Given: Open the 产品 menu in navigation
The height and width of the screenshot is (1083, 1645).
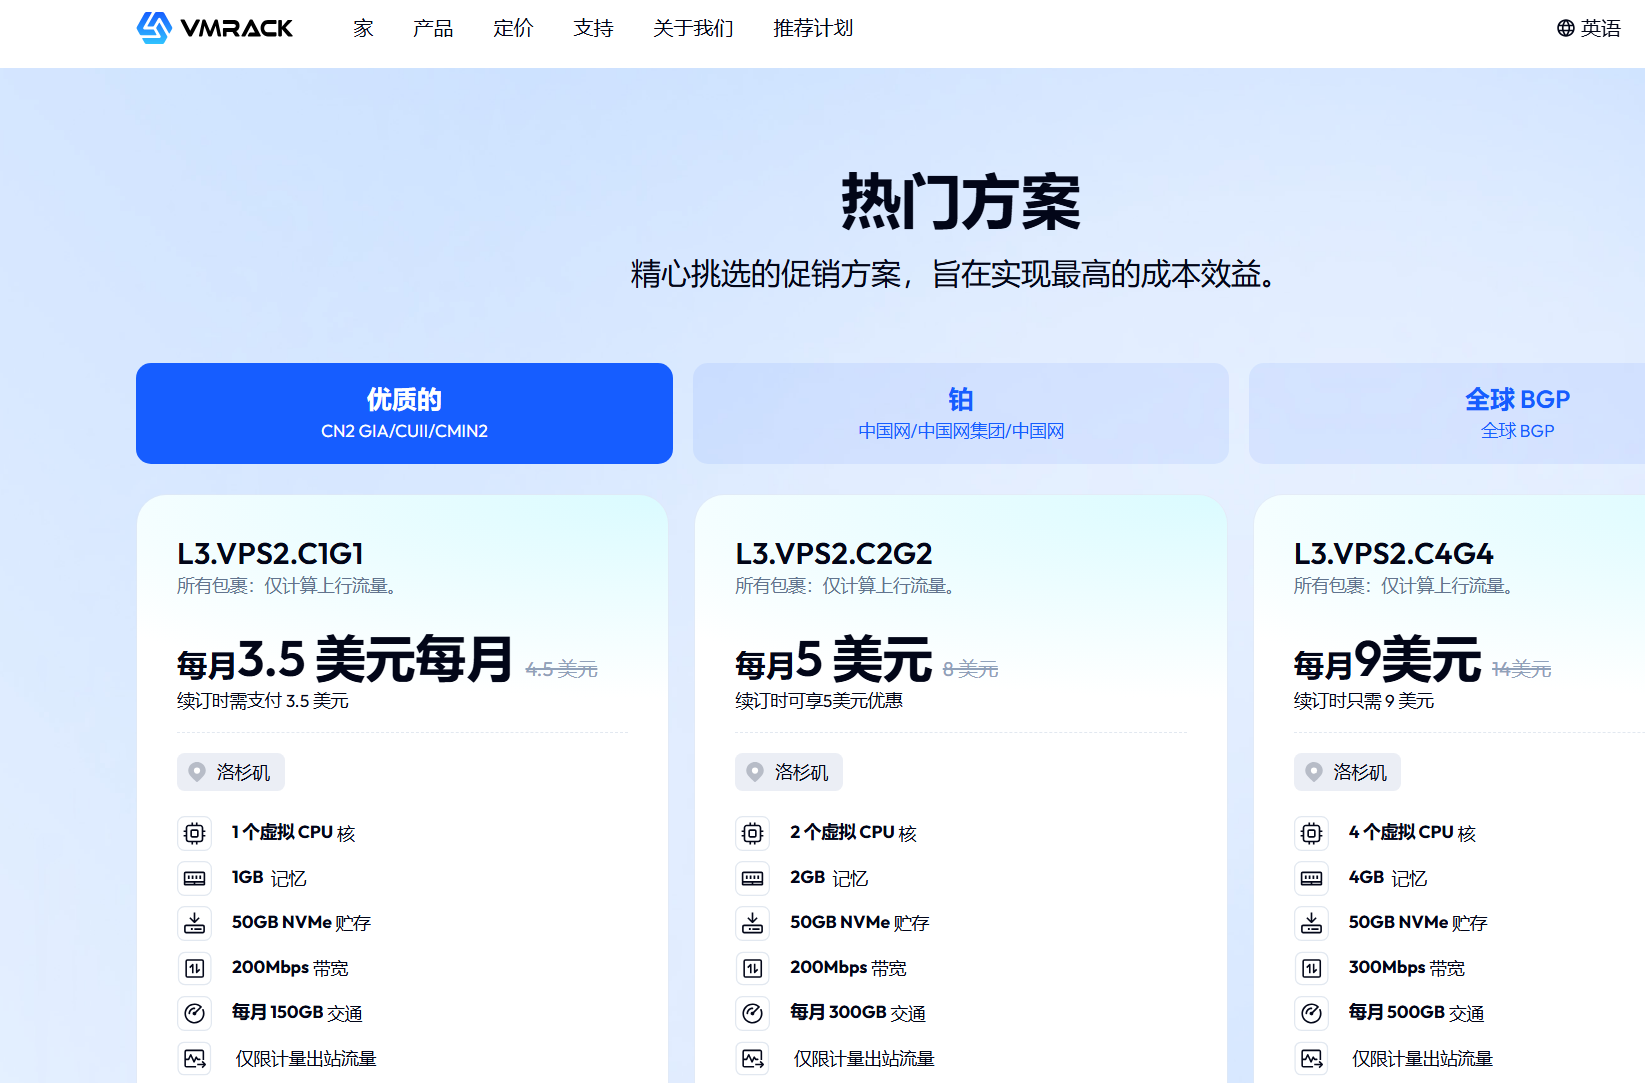Looking at the screenshot, I should (432, 28).
